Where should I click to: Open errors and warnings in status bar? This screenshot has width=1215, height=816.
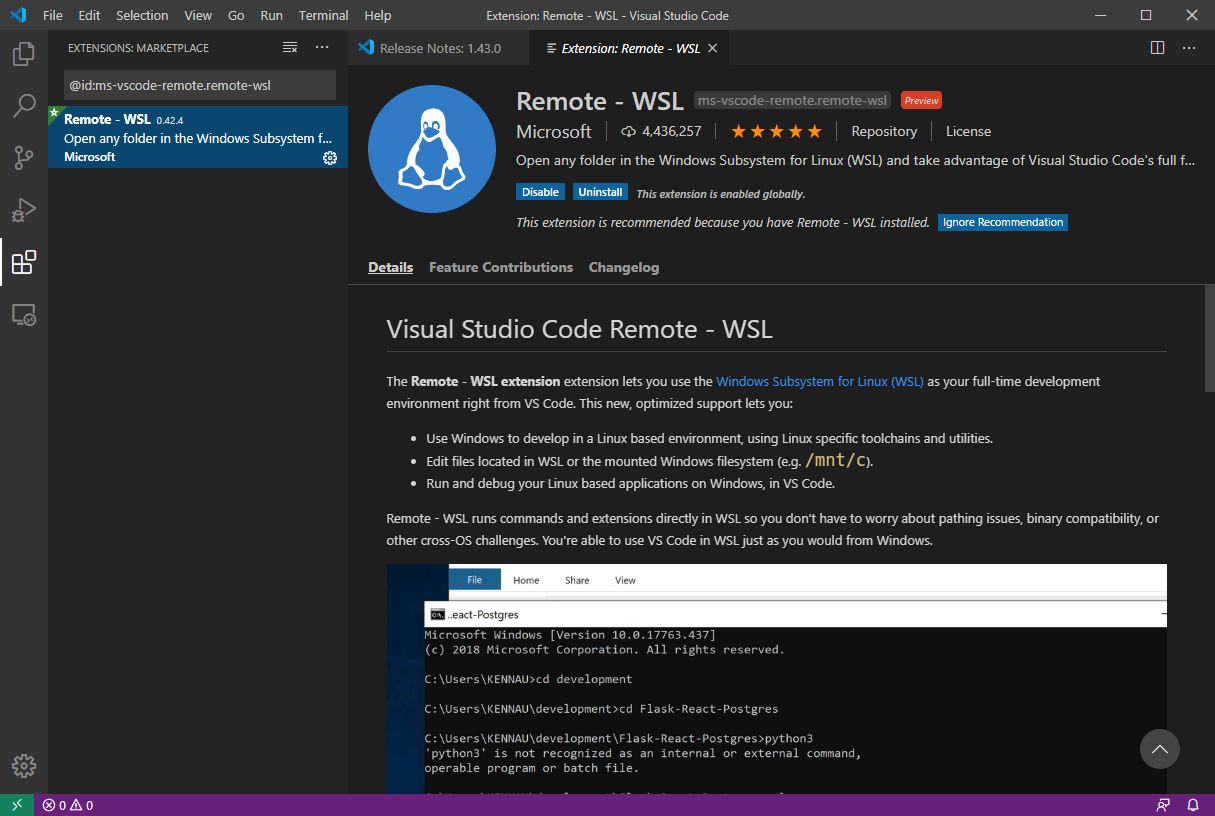68,805
